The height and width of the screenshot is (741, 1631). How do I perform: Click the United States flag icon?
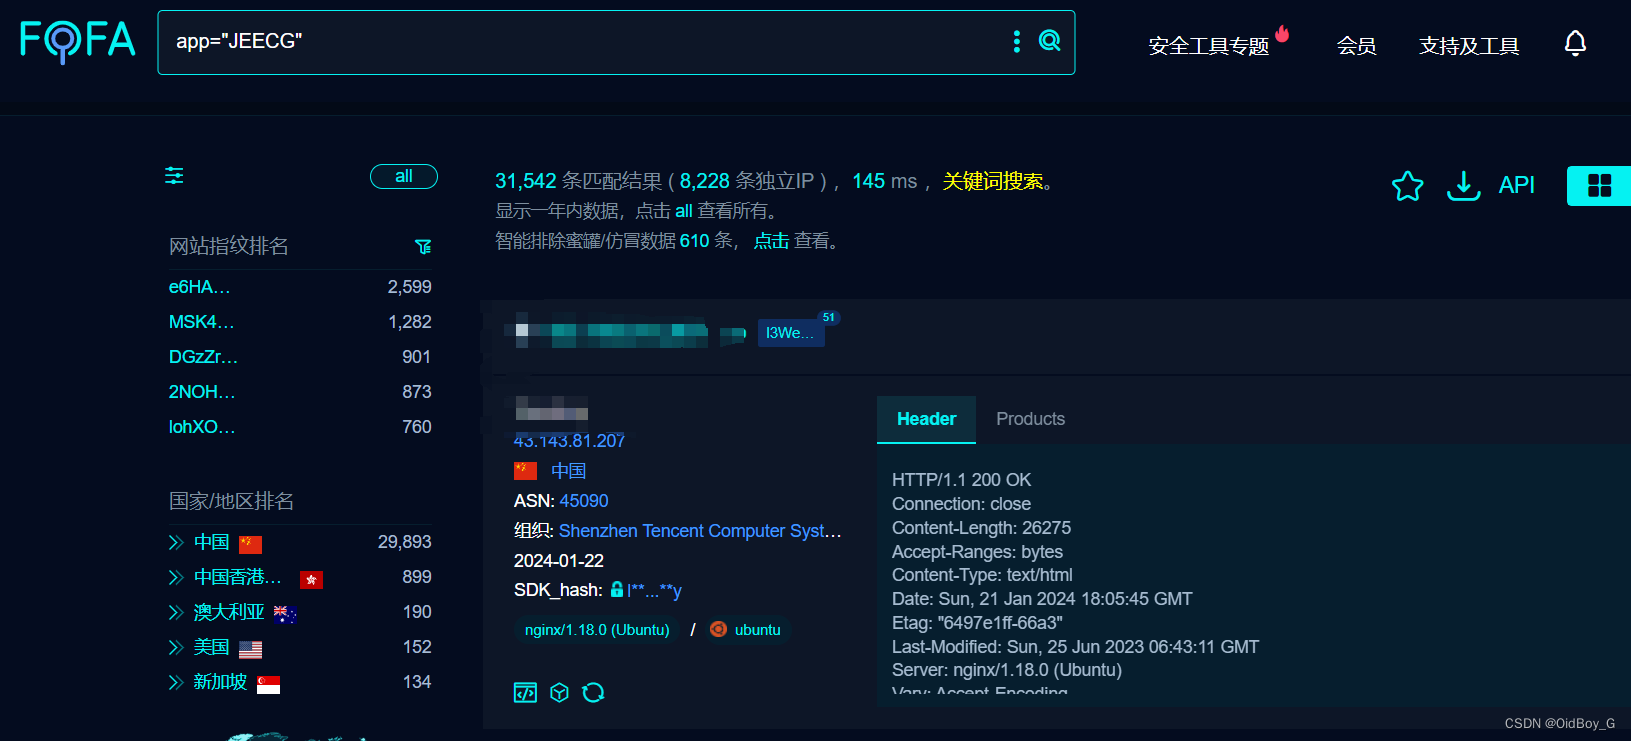tap(250, 649)
